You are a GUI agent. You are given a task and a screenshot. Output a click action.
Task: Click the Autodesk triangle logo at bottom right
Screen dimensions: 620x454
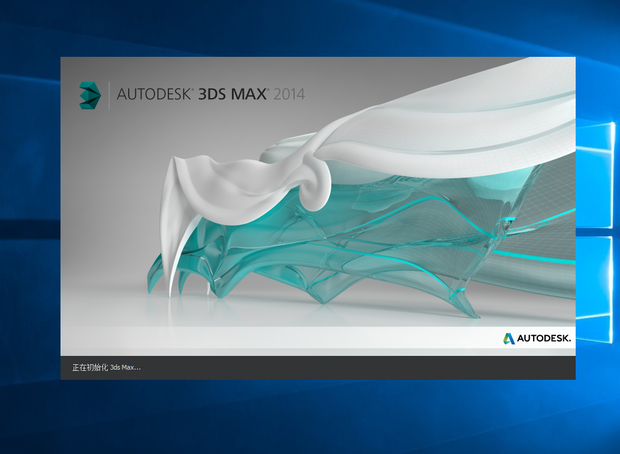click(508, 339)
